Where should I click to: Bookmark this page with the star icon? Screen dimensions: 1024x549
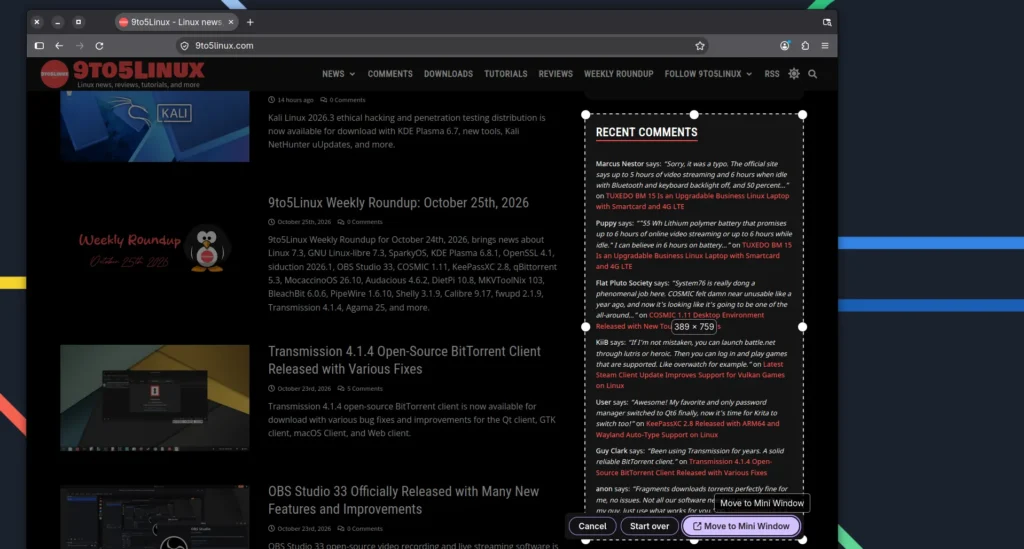point(700,46)
